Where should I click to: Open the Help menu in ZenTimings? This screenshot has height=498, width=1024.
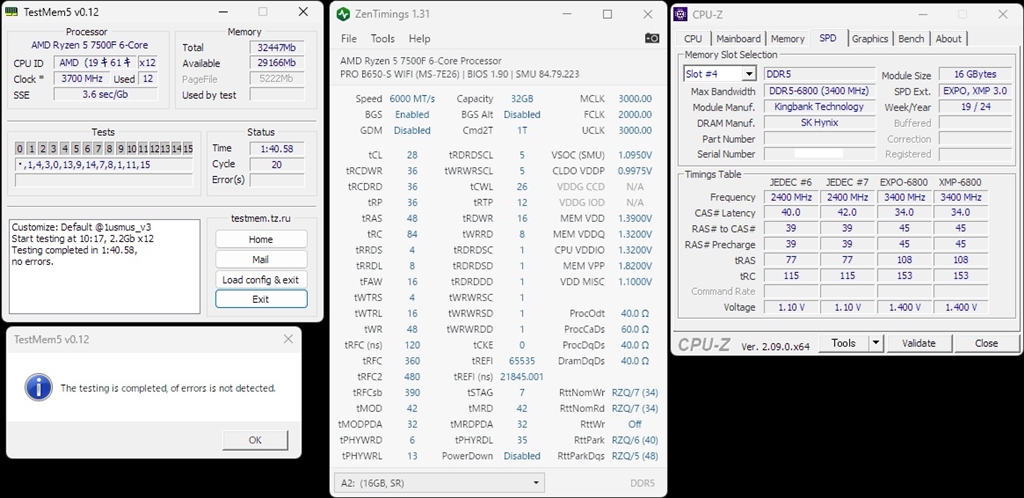pyautogui.click(x=419, y=39)
